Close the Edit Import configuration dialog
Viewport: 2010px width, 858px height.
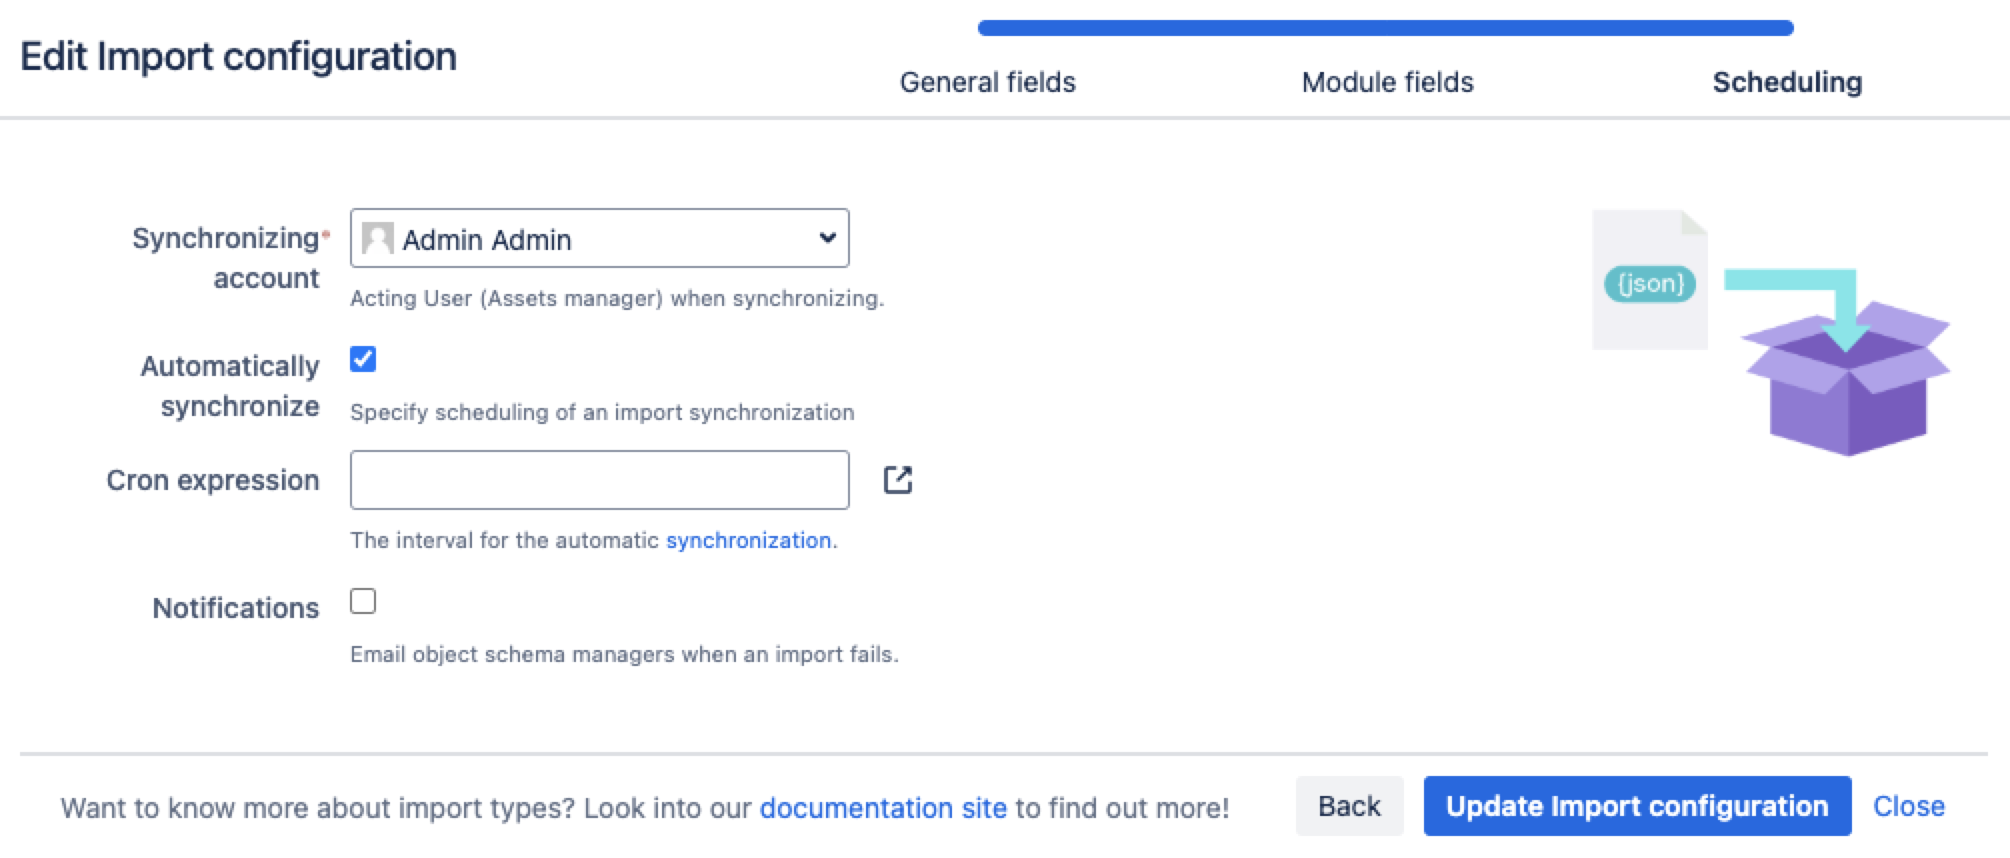pyautogui.click(x=1908, y=806)
